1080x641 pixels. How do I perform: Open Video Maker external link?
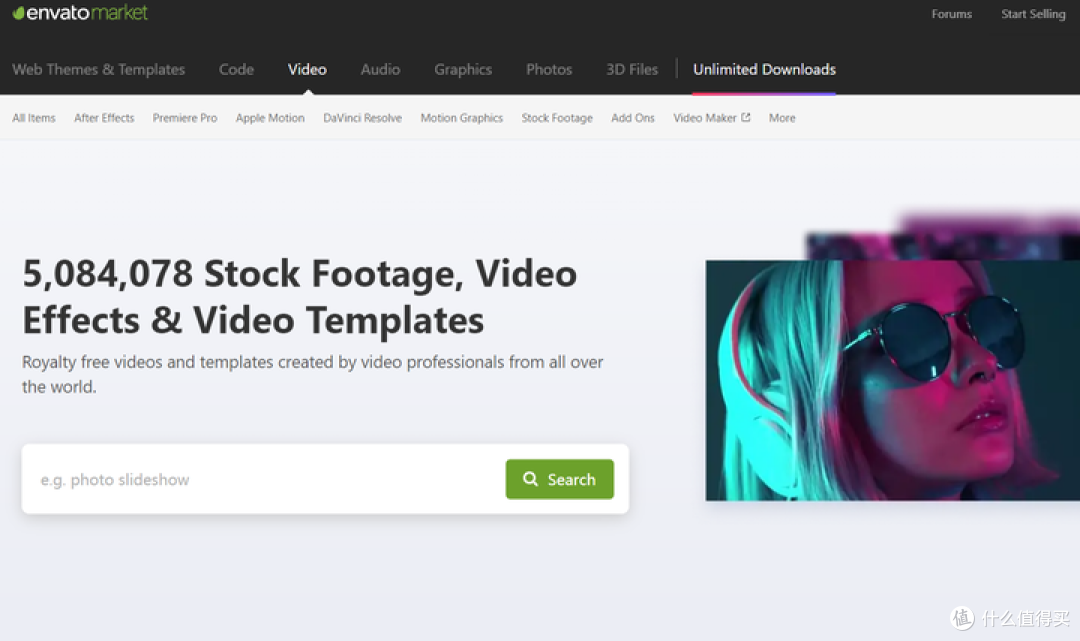[712, 118]
